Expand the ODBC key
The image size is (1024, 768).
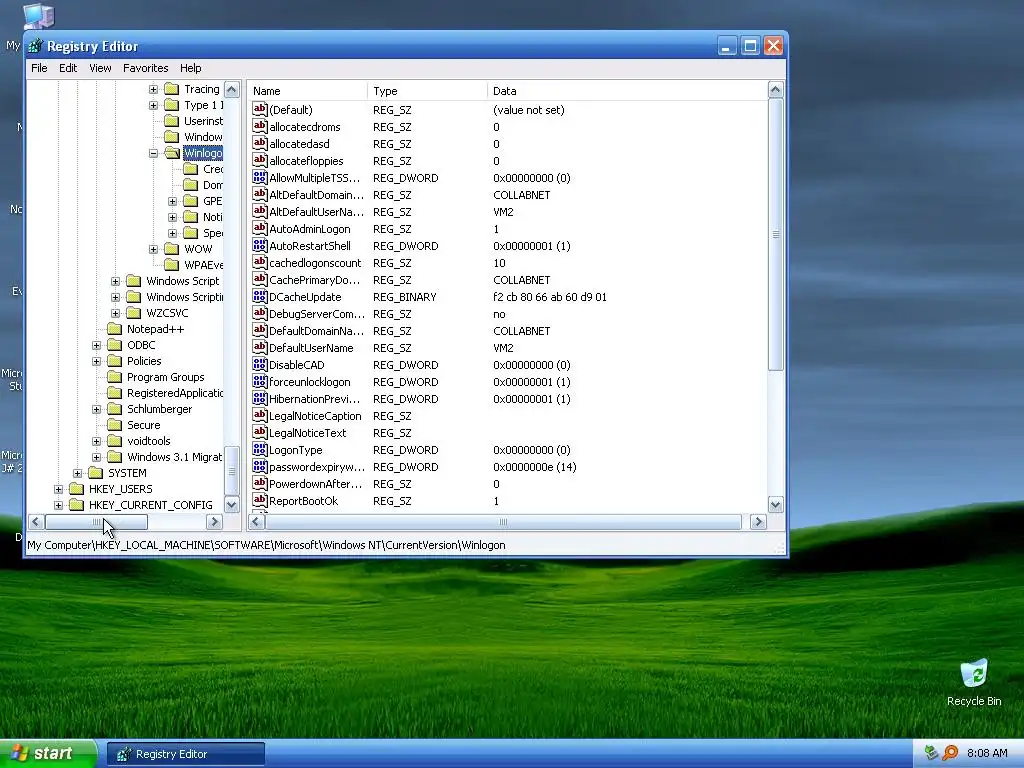coord(97,345)
